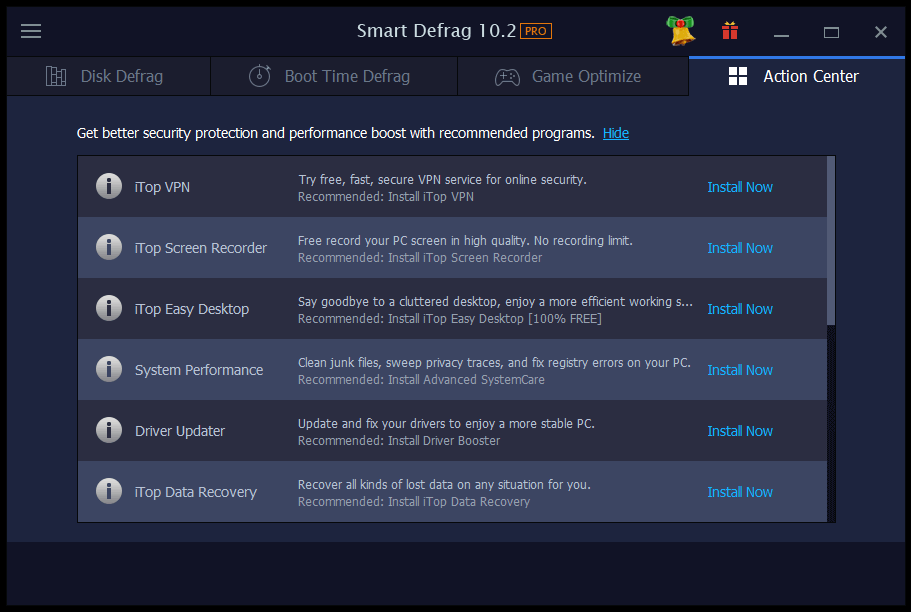Viewport: 911px width, 612px height.
Task: Switch to the Game Optimize tab
Action: (x=573, y=76)
